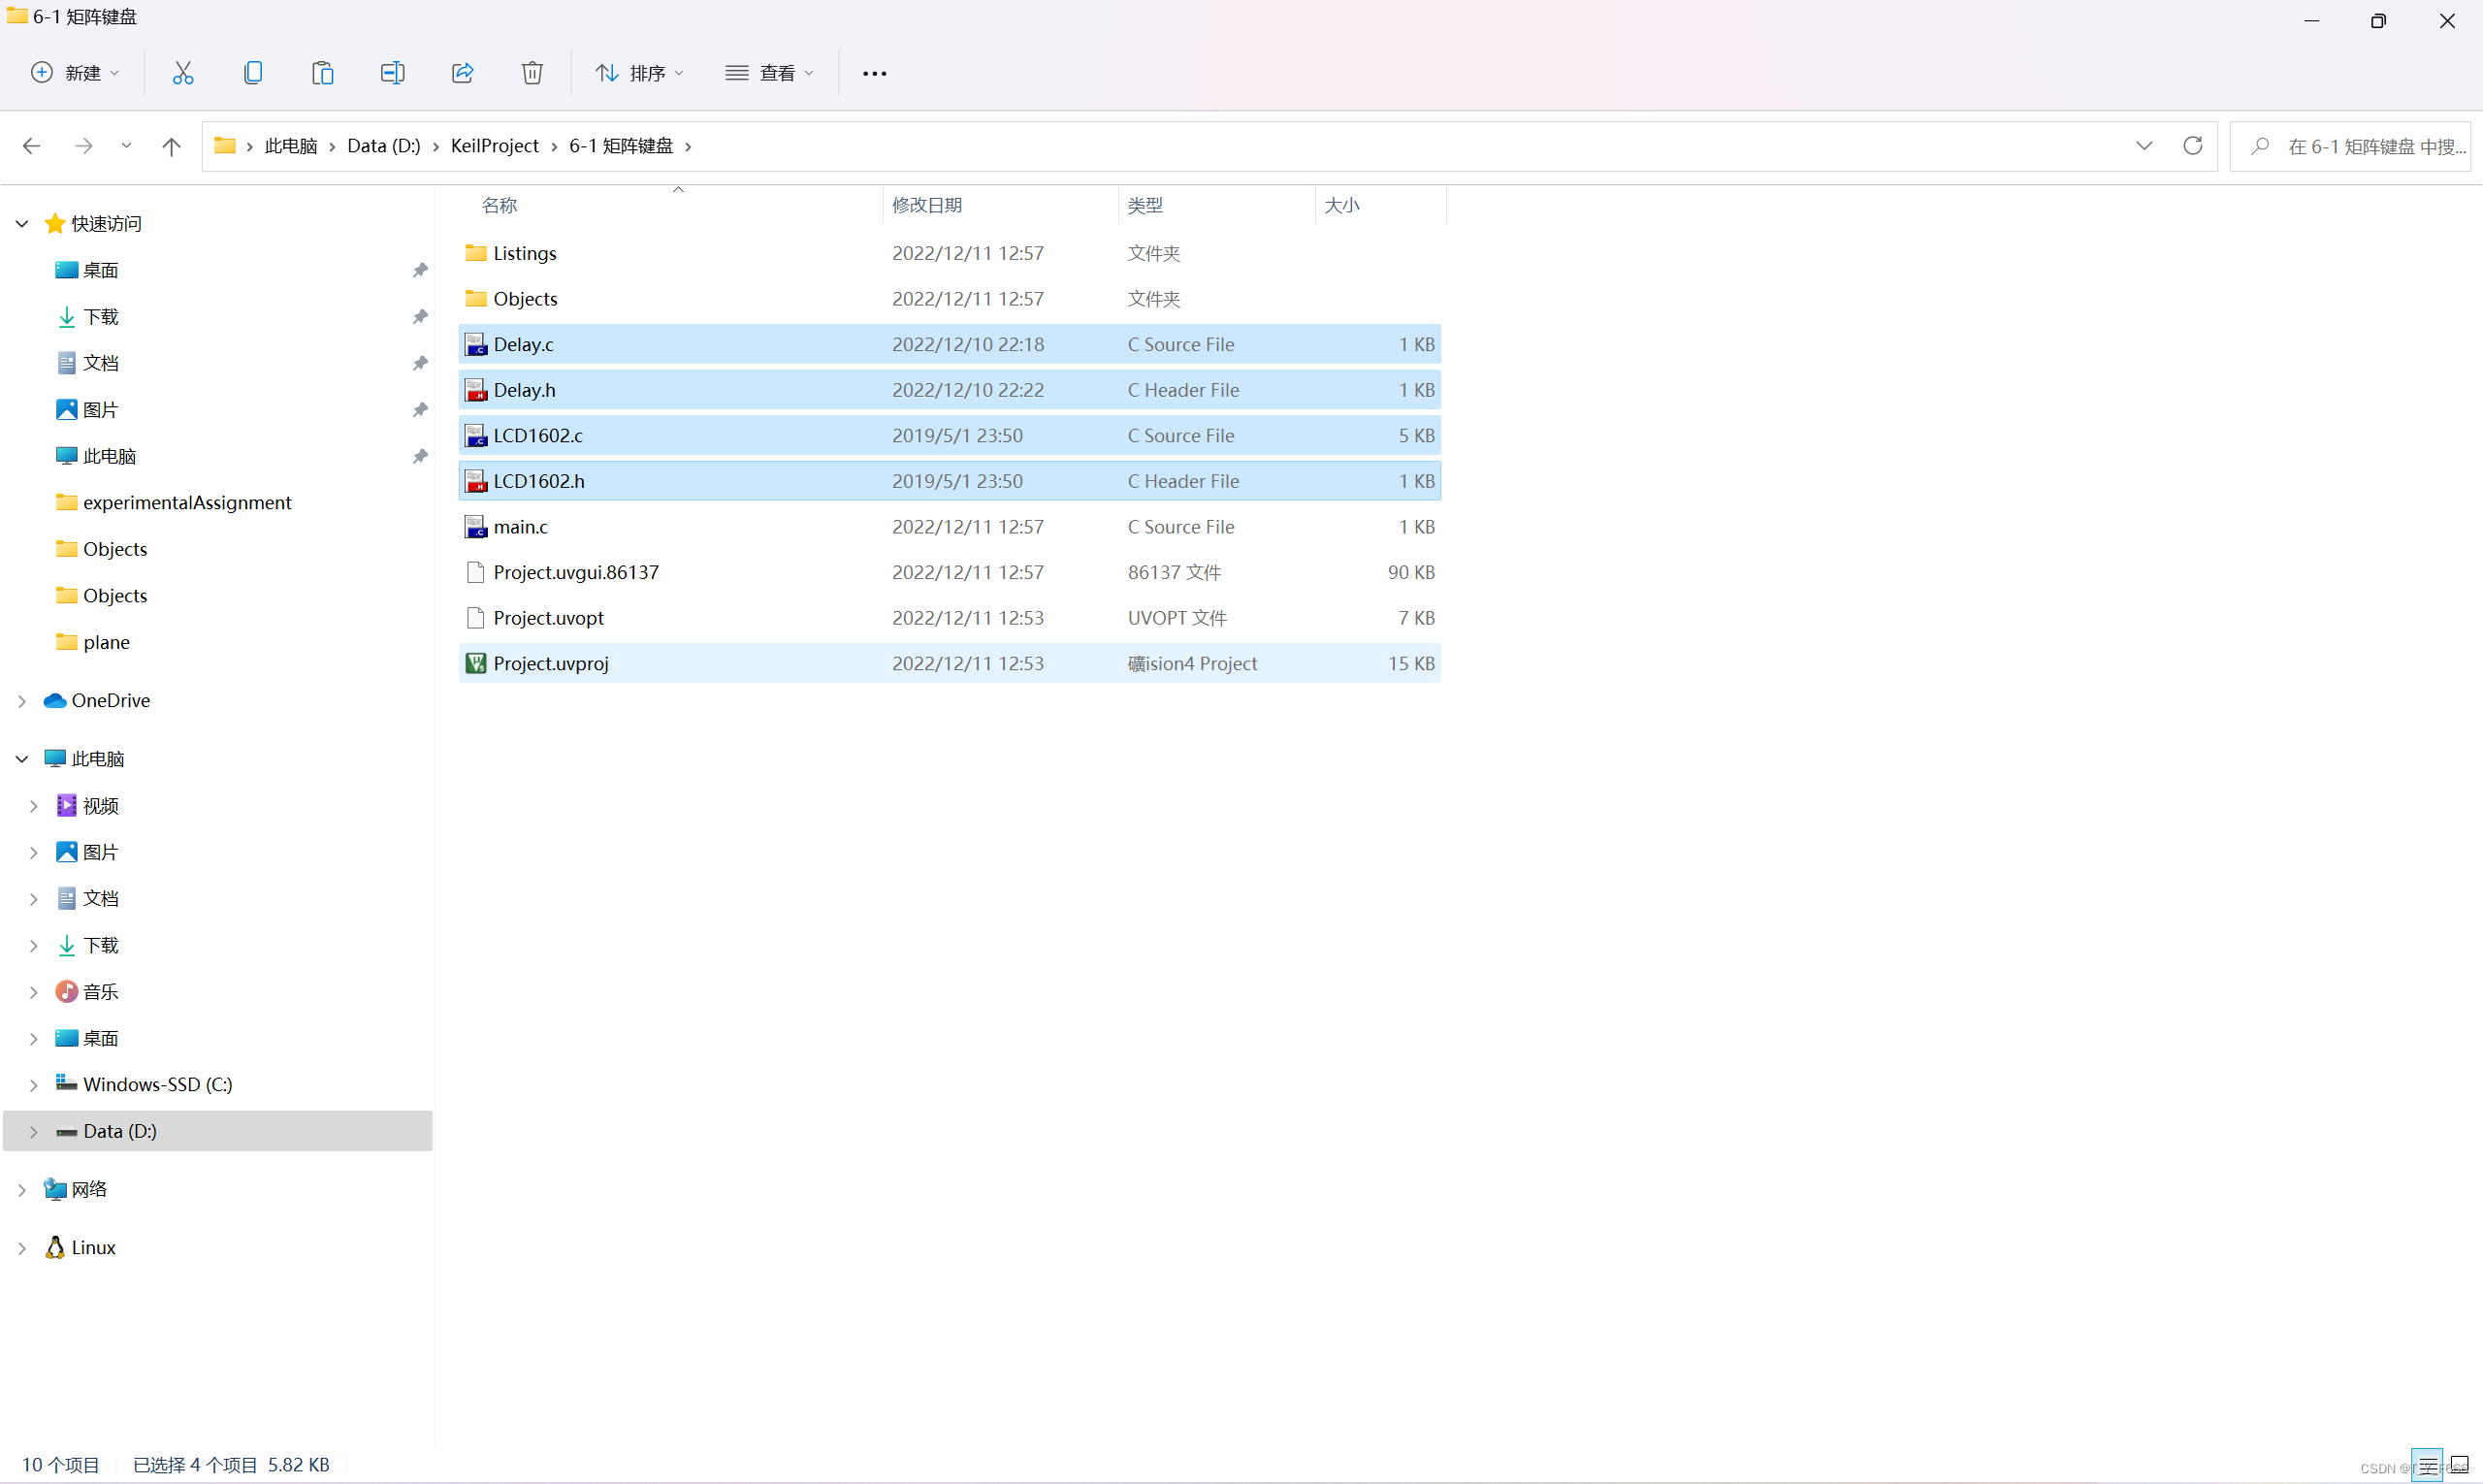Viewport: 2483px width, 1484px height.
Task: Expand the Linux tree node
Action: [x=22, y=1247]
